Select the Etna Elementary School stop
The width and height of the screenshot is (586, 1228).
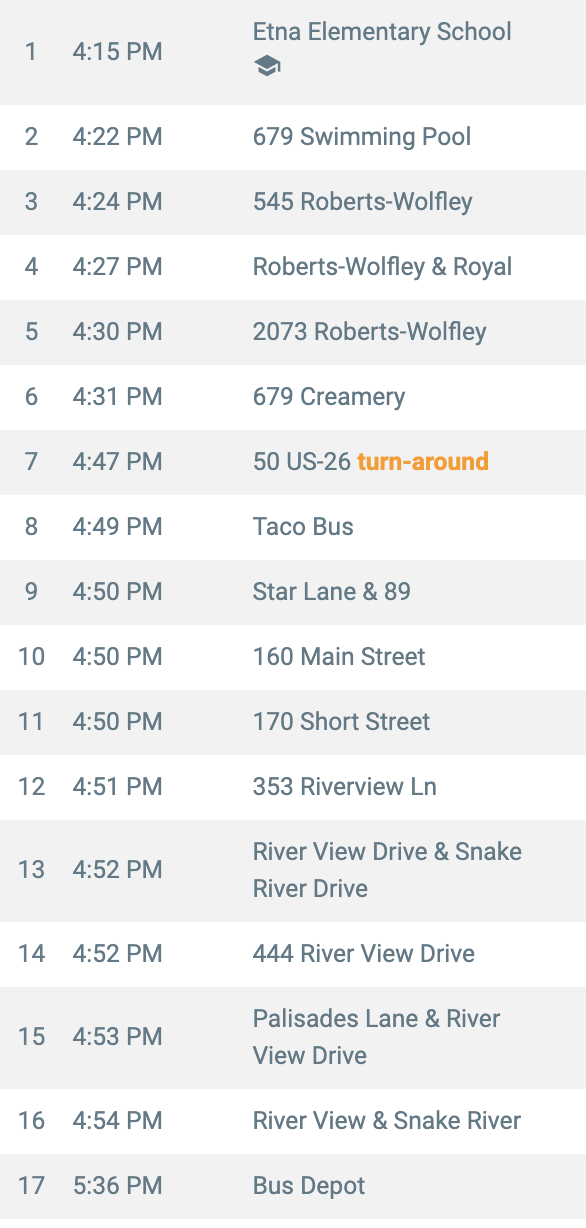point(293,52)
